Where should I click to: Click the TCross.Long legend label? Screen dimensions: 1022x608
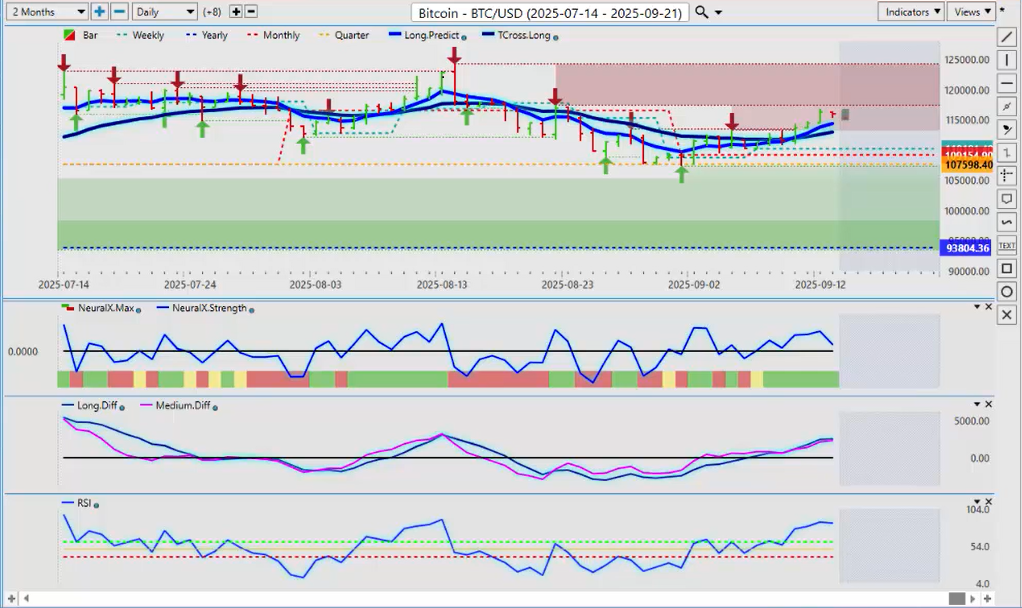[x=524, y=35]
